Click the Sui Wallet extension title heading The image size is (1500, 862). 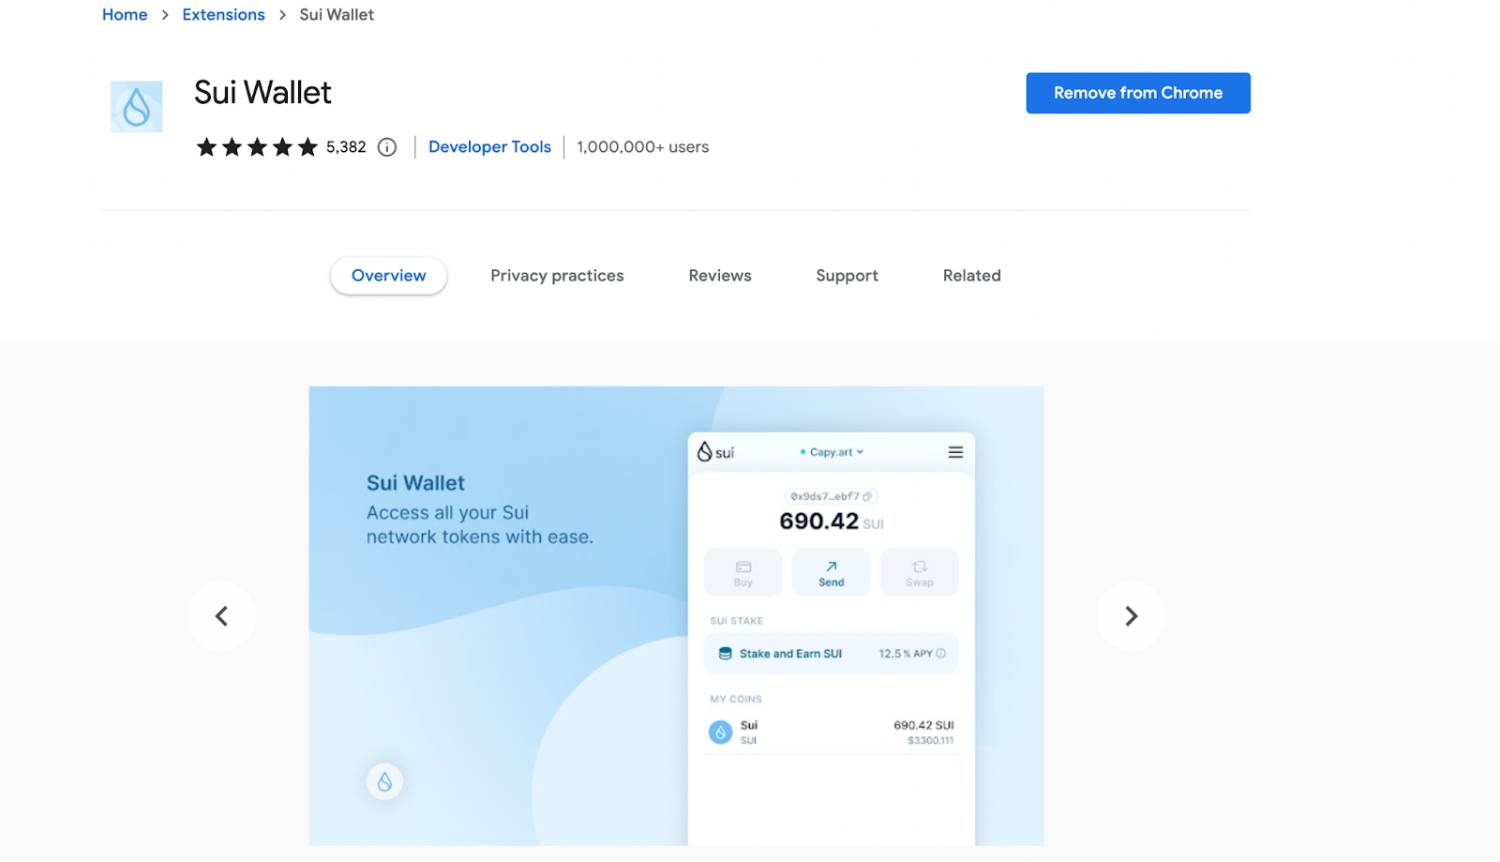[x=263, y=93]
